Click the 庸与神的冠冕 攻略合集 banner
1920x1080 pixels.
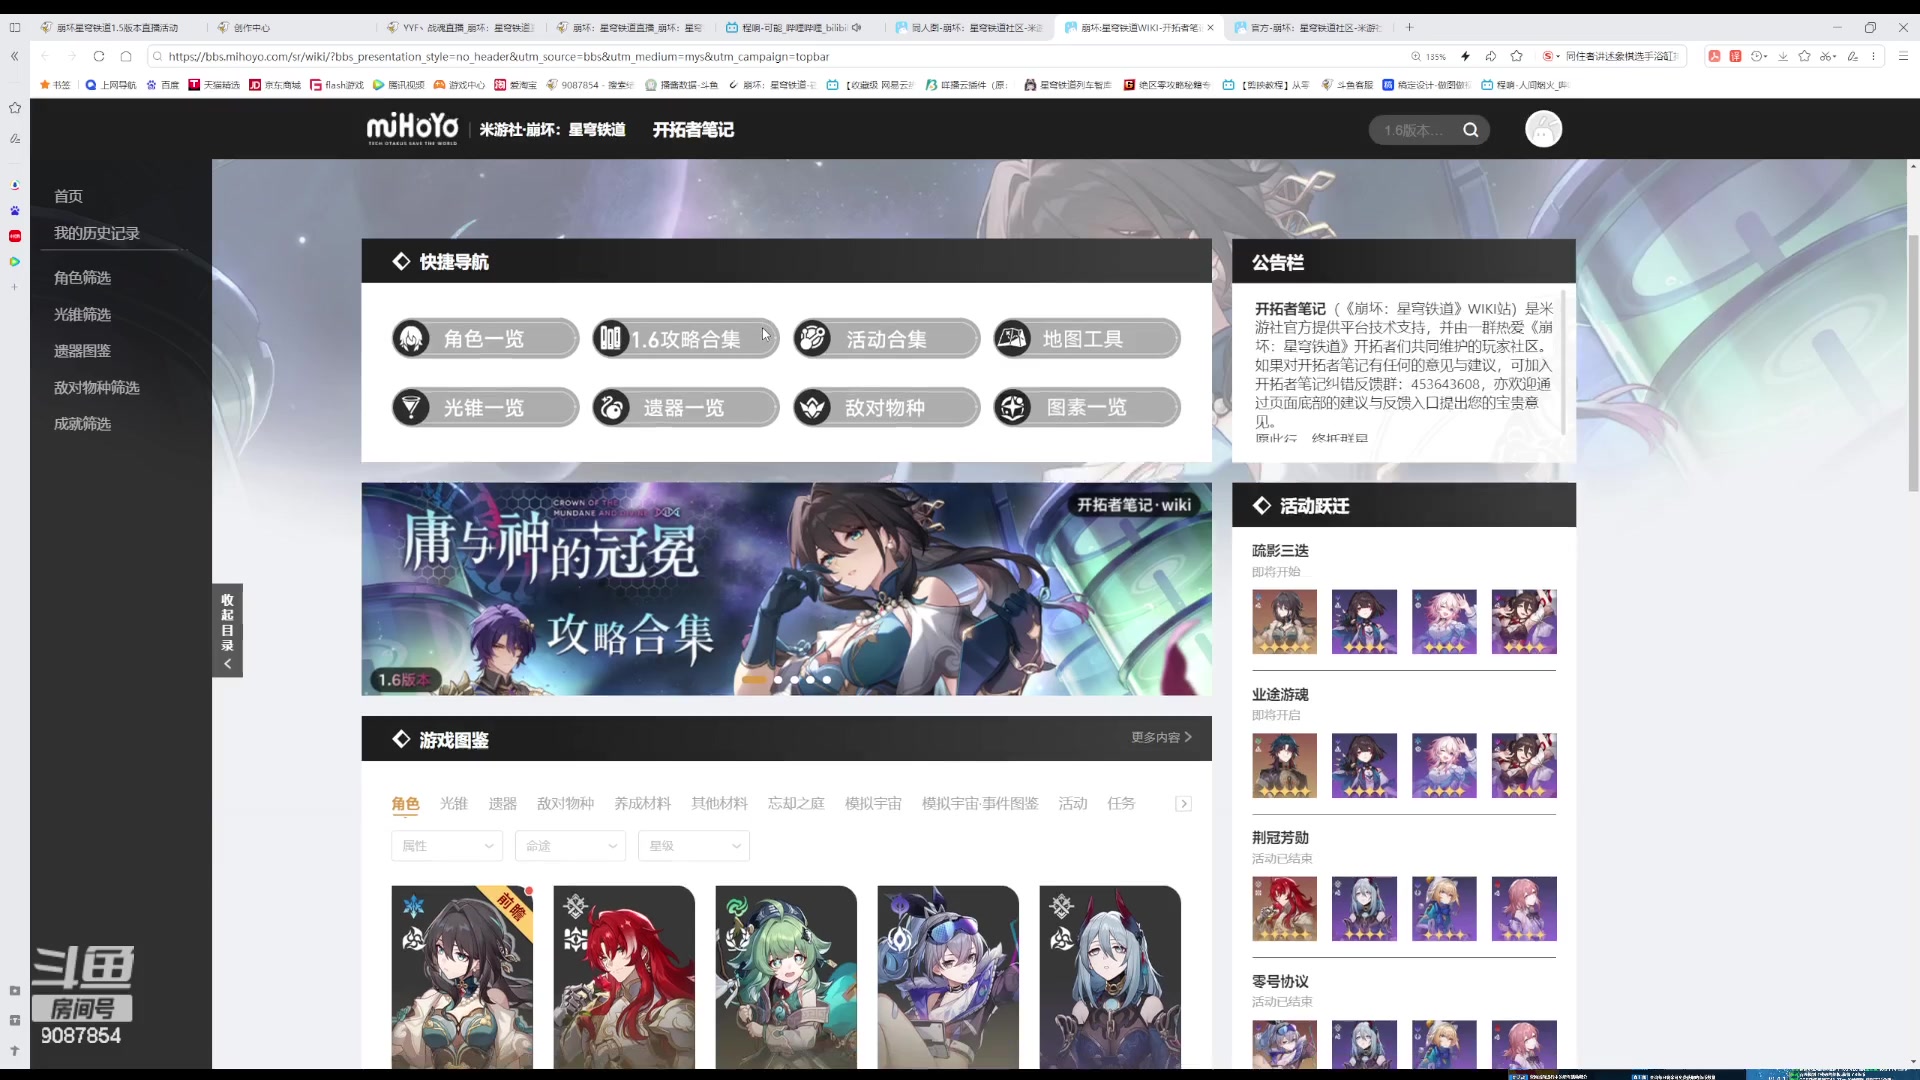click(786, 589)
